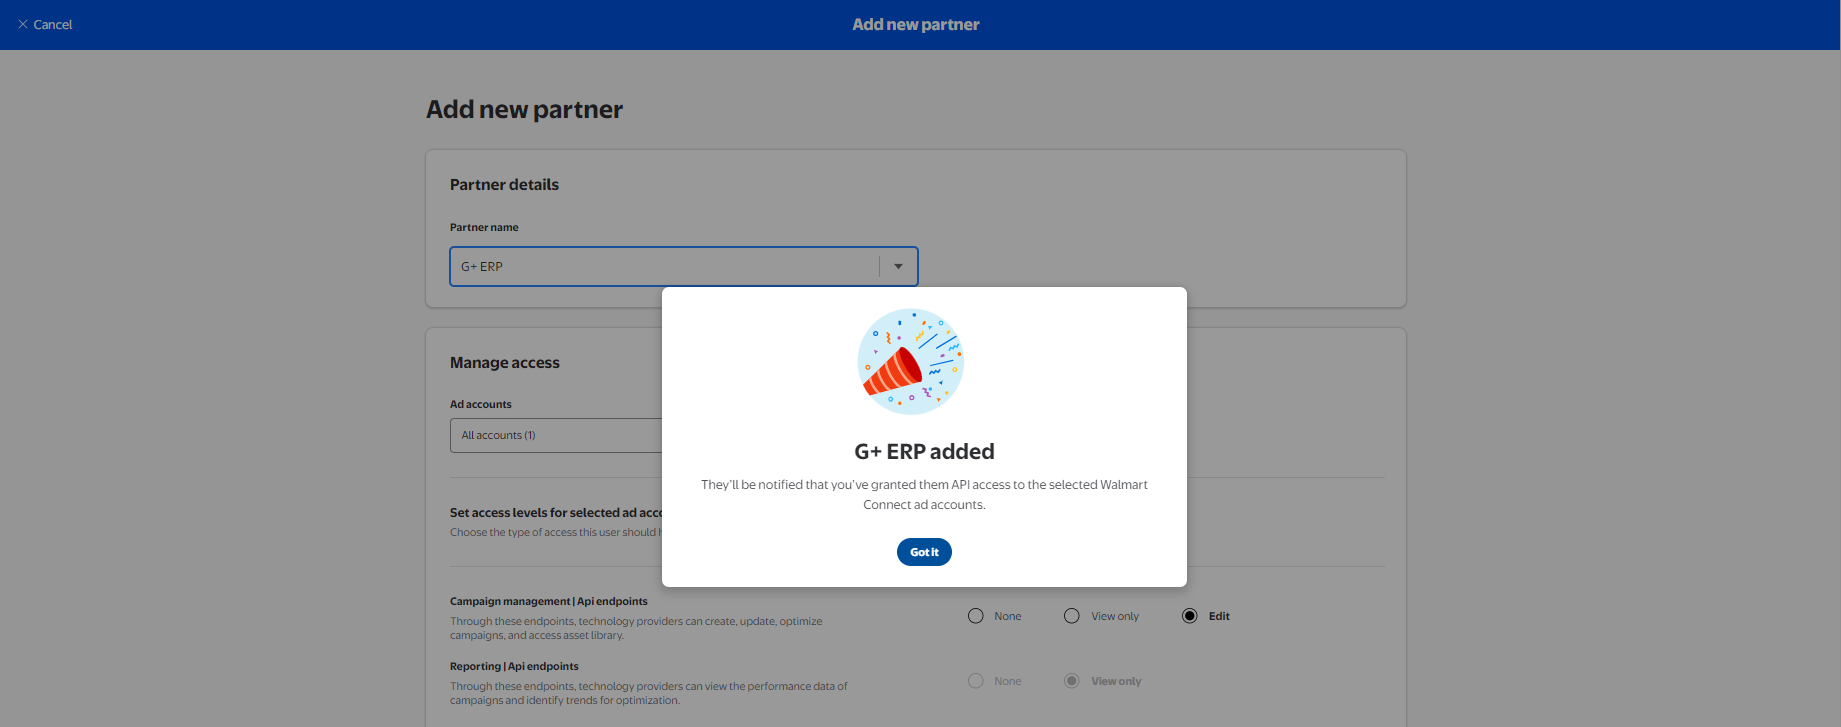Click 'Campaign management | Api endpoints' label
Viewport: 1841px width, 727px height.
[x=548, y=601]
